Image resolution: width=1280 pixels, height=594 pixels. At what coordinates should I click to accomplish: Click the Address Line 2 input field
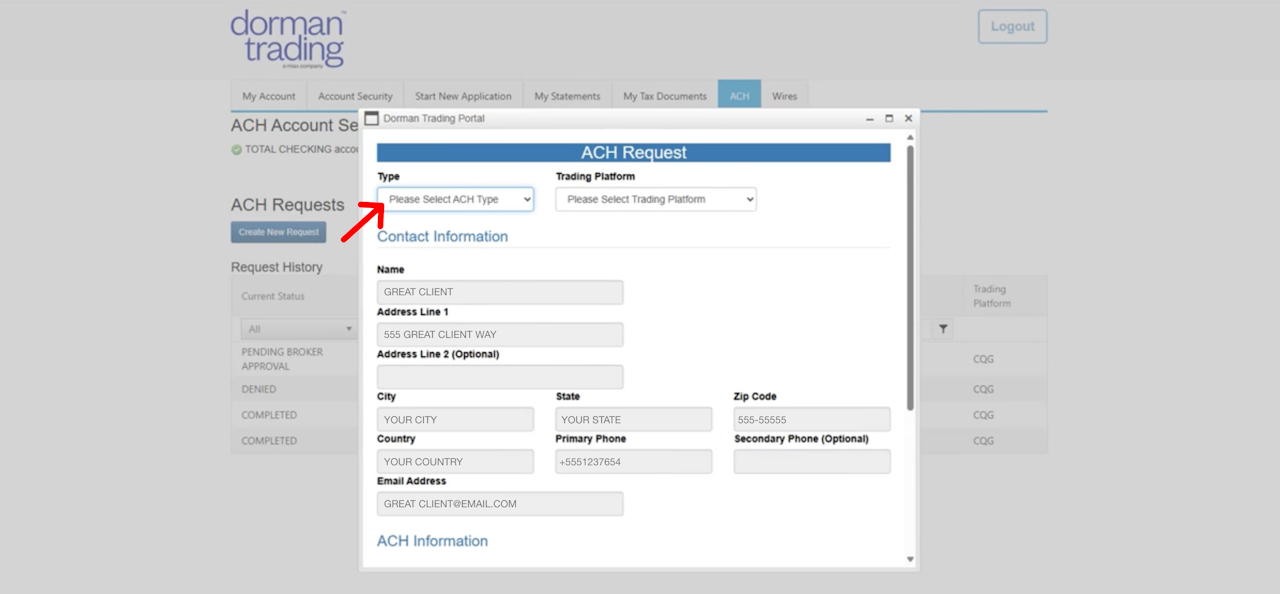[x=500, y=377]
